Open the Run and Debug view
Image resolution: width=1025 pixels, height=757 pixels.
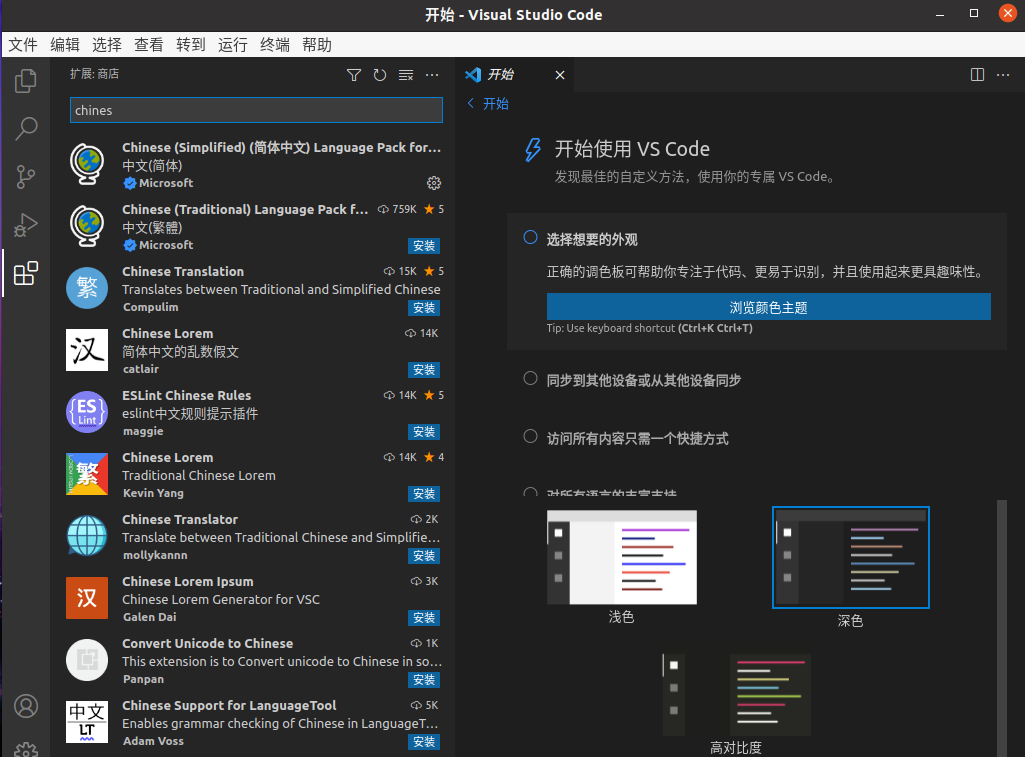click(x=25, y=225)
